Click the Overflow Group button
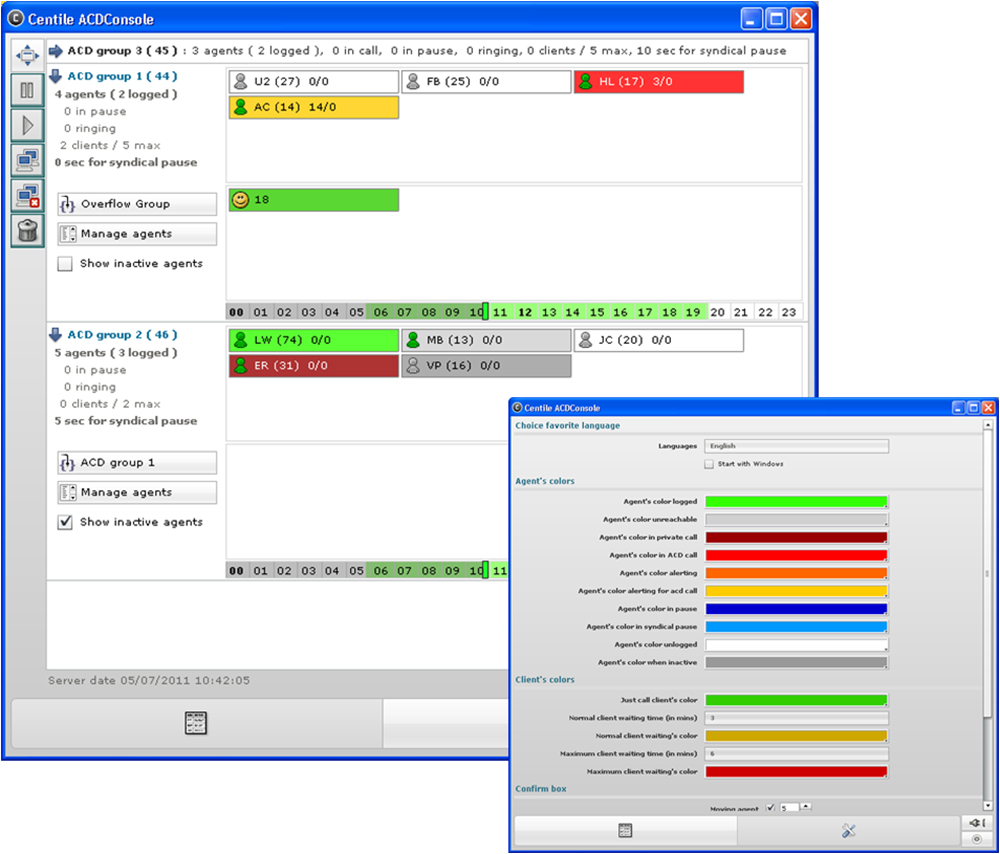This screenshot has height=854, width=1000. 137,204
